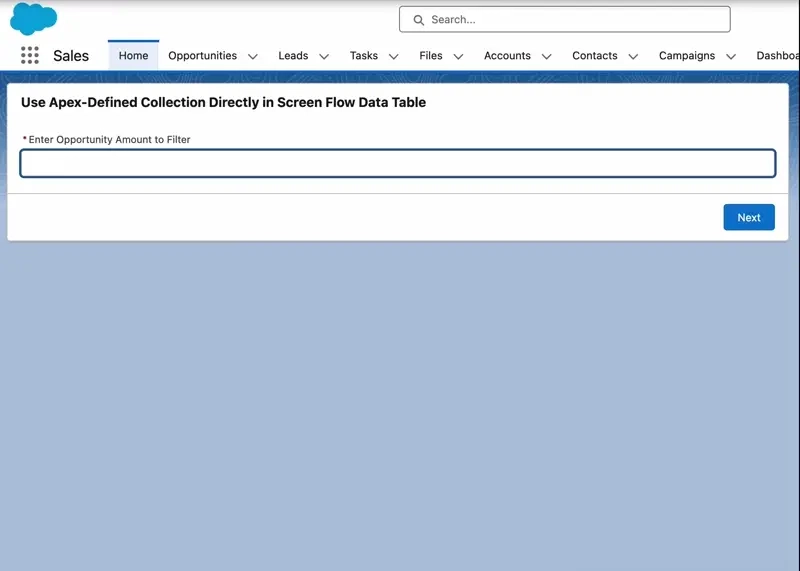Navigate to the Accounts tab
The width and height of the screenshot is (800, 571).
[x=507, y=55]
